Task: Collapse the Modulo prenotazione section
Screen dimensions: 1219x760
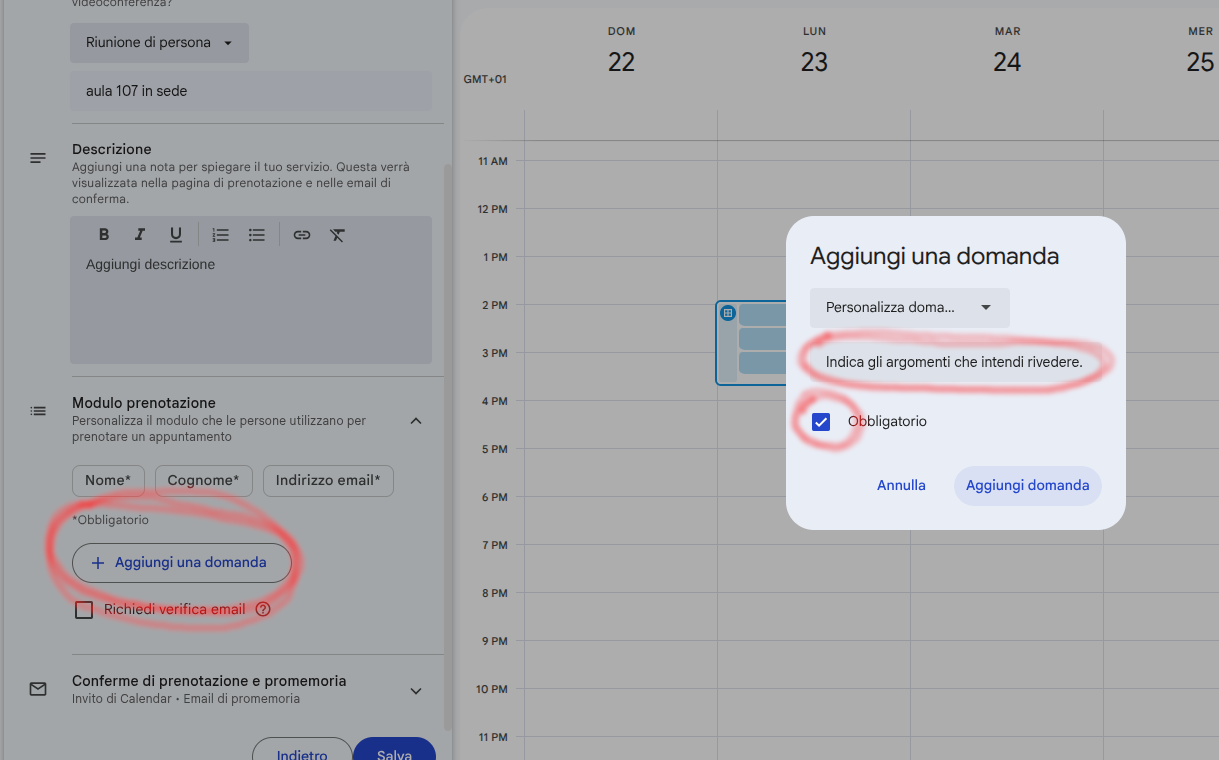Action: pos(417,421)
